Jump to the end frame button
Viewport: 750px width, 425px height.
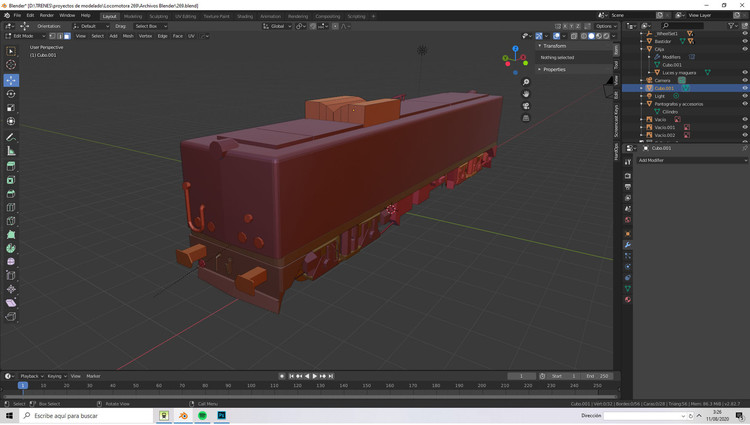click(331, 376)
